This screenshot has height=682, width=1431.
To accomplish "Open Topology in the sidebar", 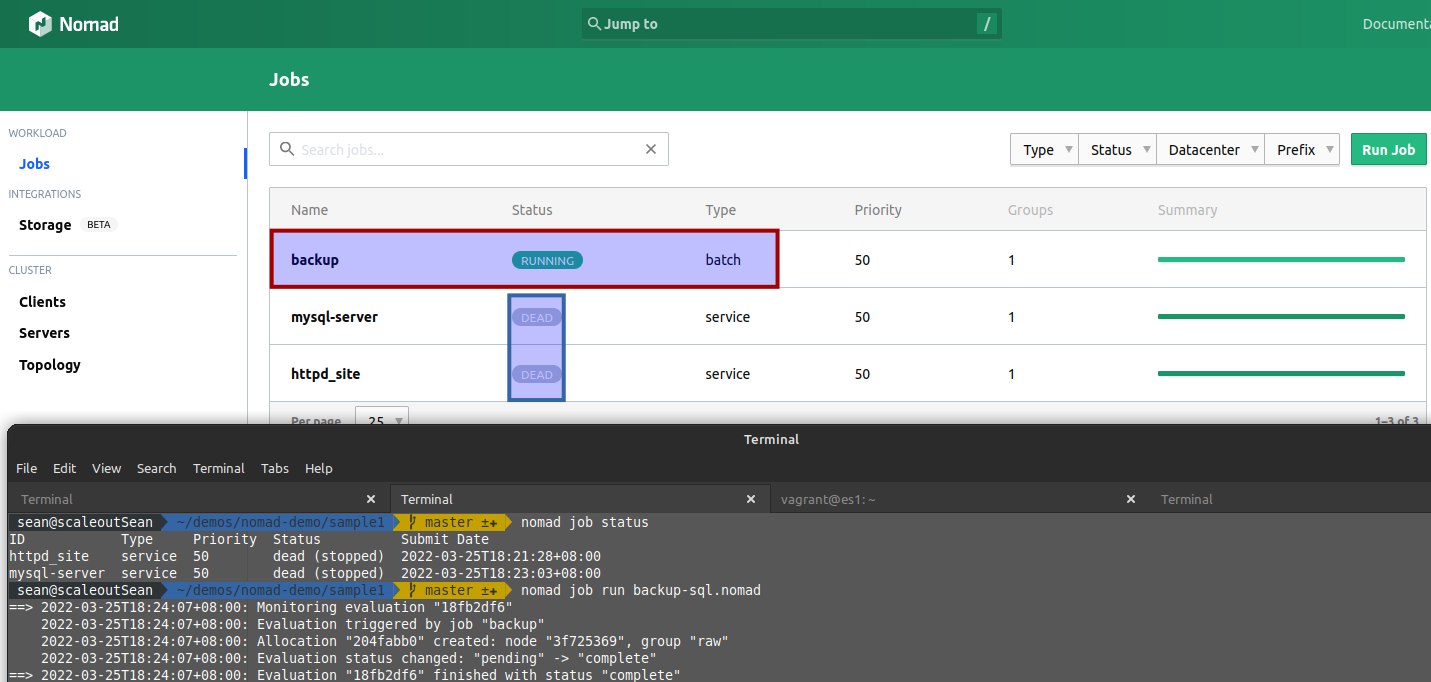I will (50, 365).
